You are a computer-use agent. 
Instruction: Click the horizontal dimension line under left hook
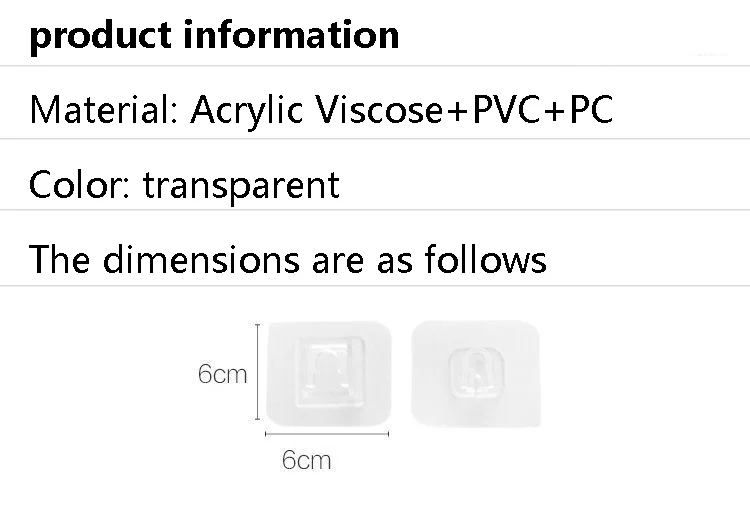click(327, 434)
